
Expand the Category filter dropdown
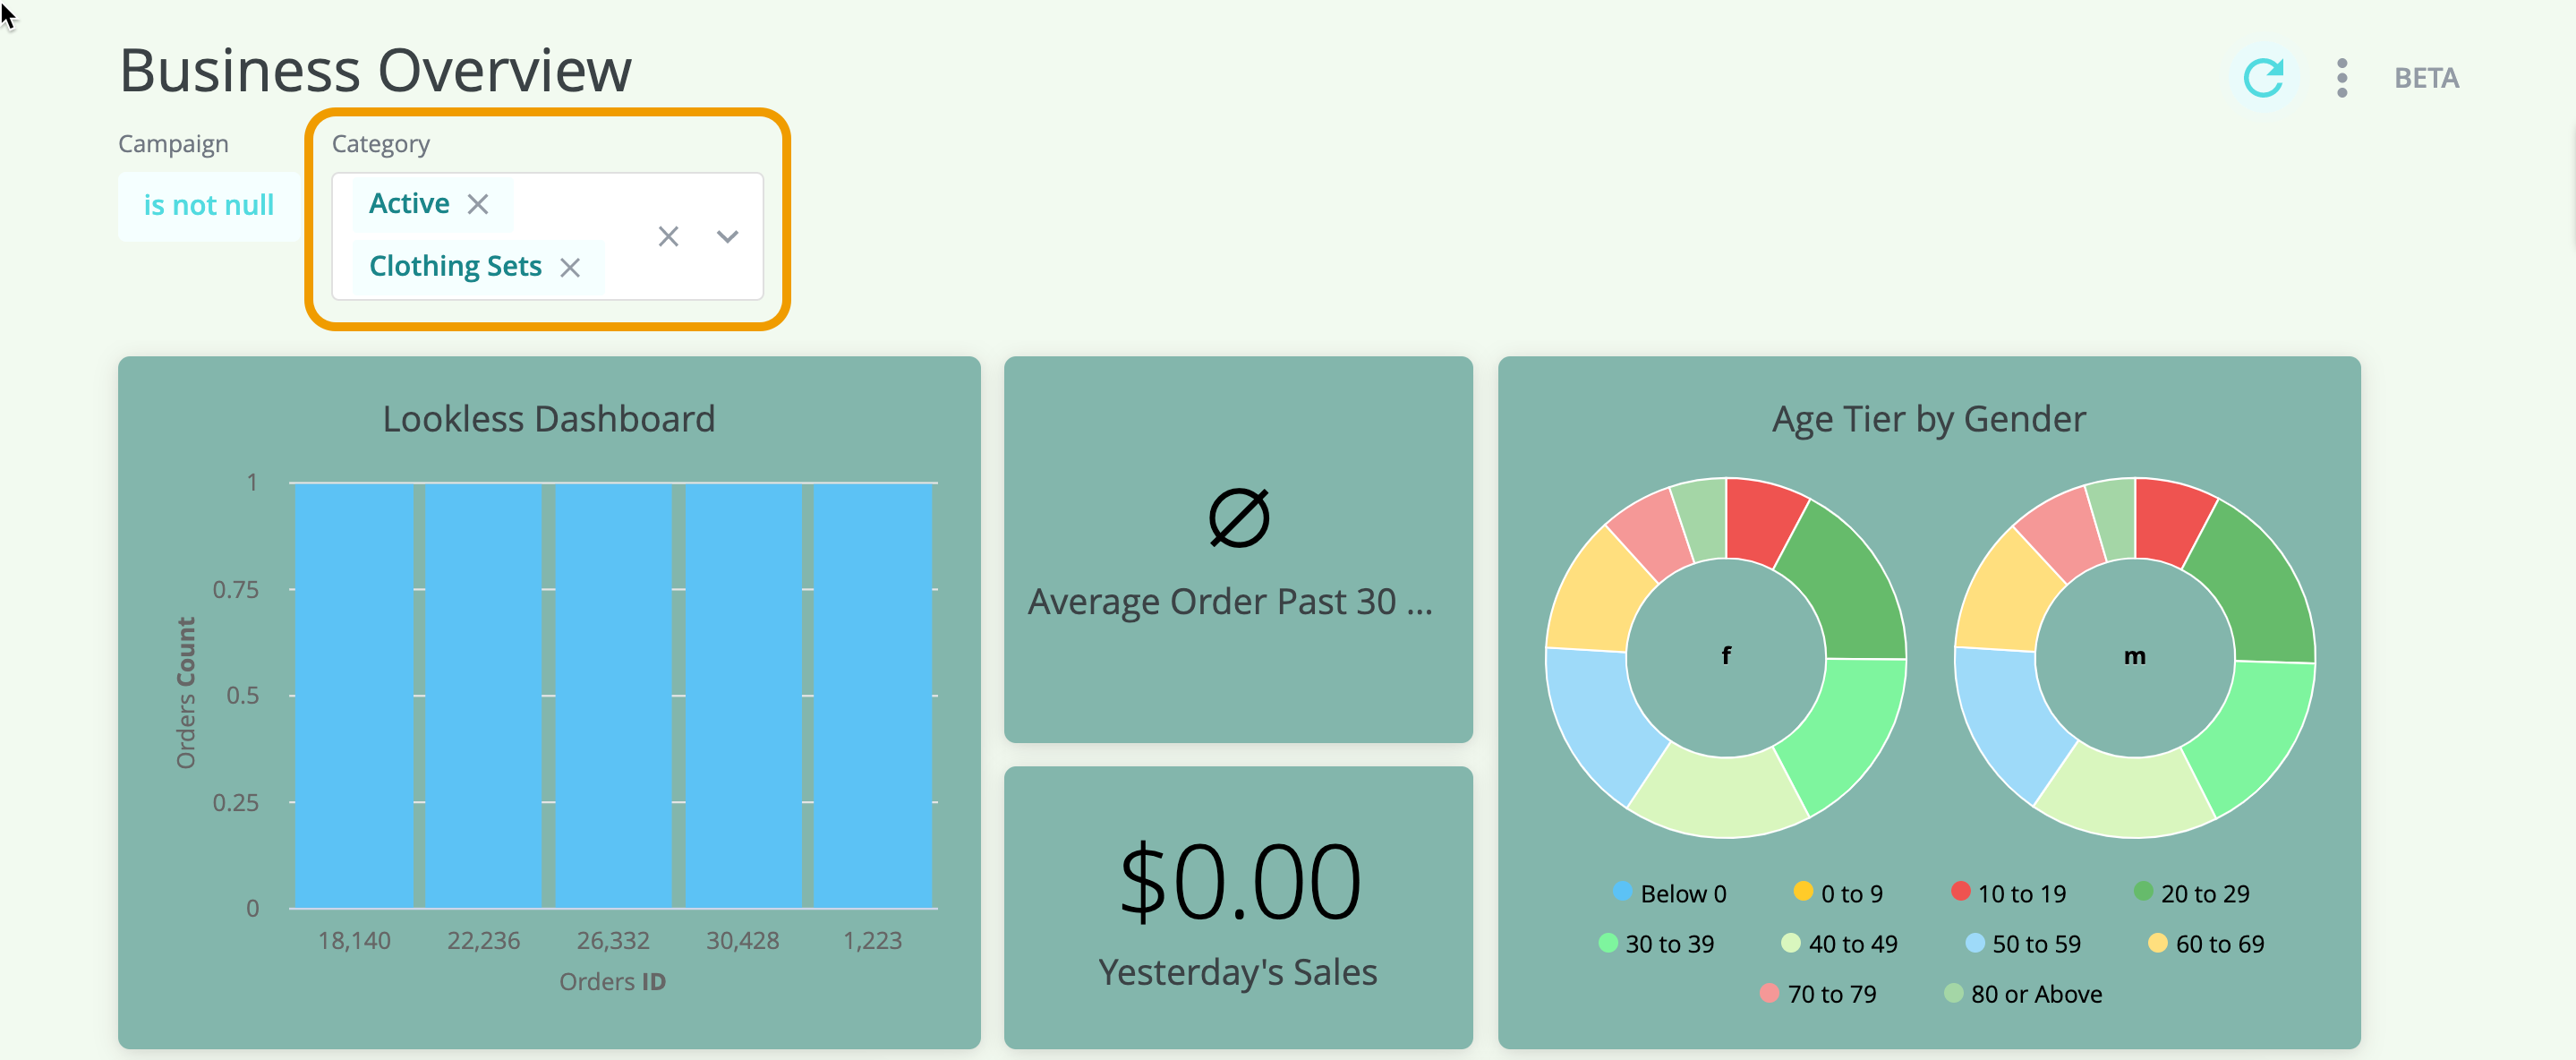tap(727, 236)
